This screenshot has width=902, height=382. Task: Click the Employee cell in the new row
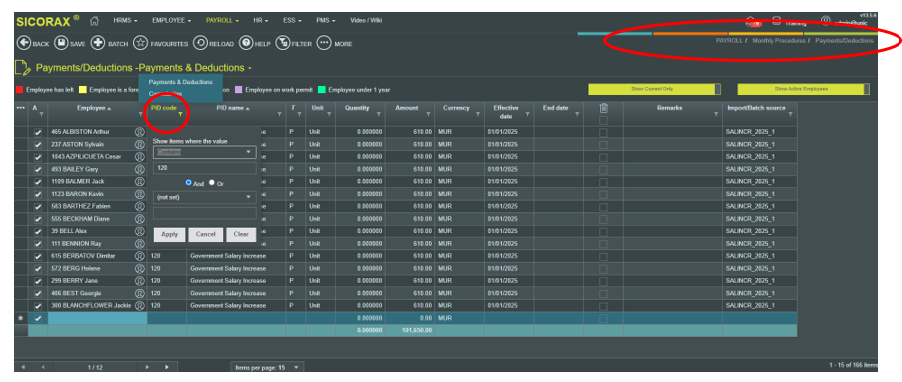point(97,318)
